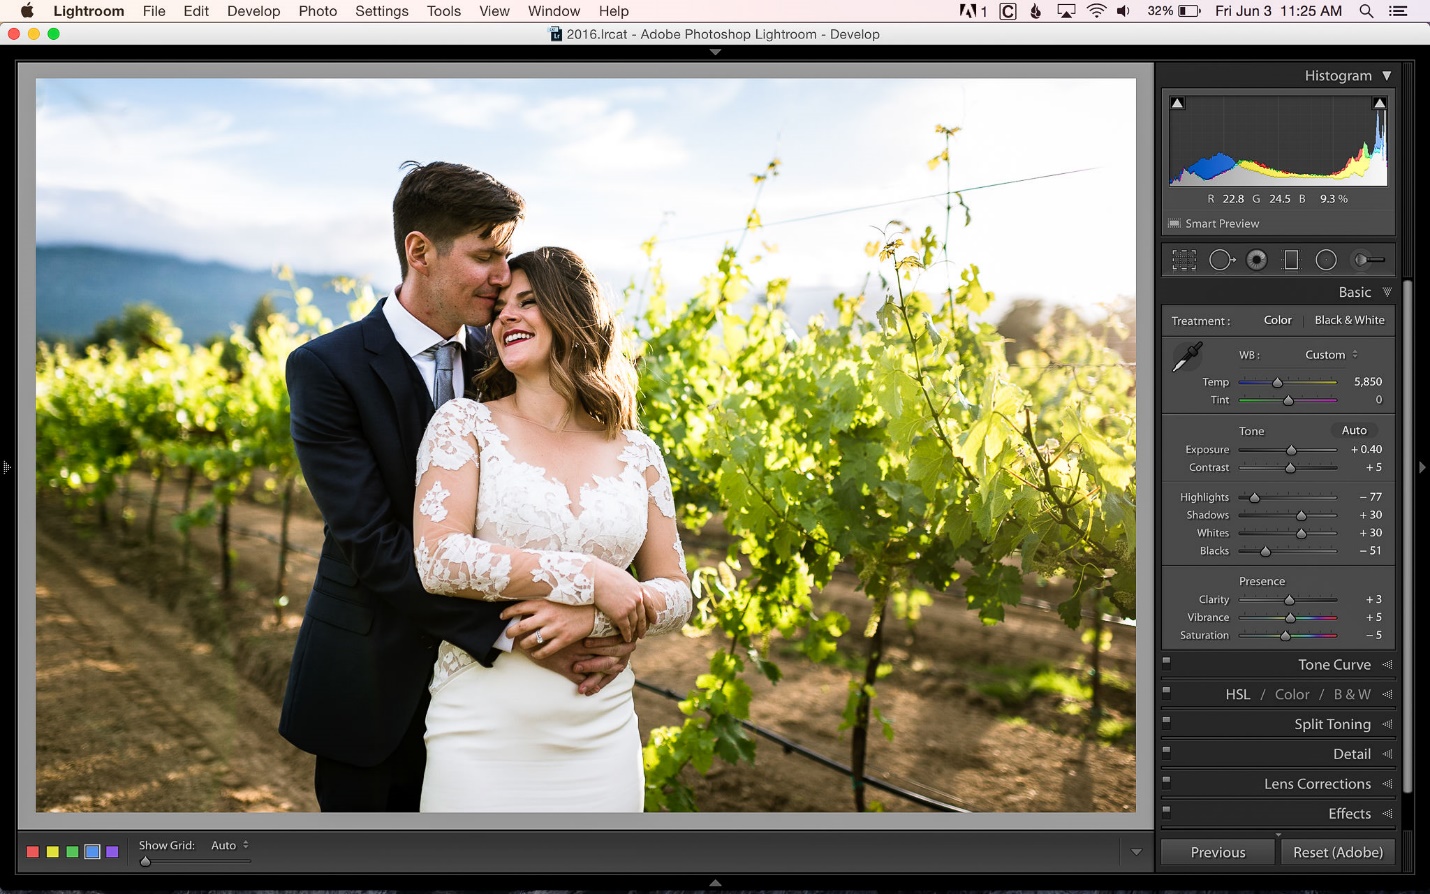Image resolution: width=1430 pixels, height=894 pixels.
Task: Toggle Tone Curve panel on/off switch
Action: click(1166, 661)
